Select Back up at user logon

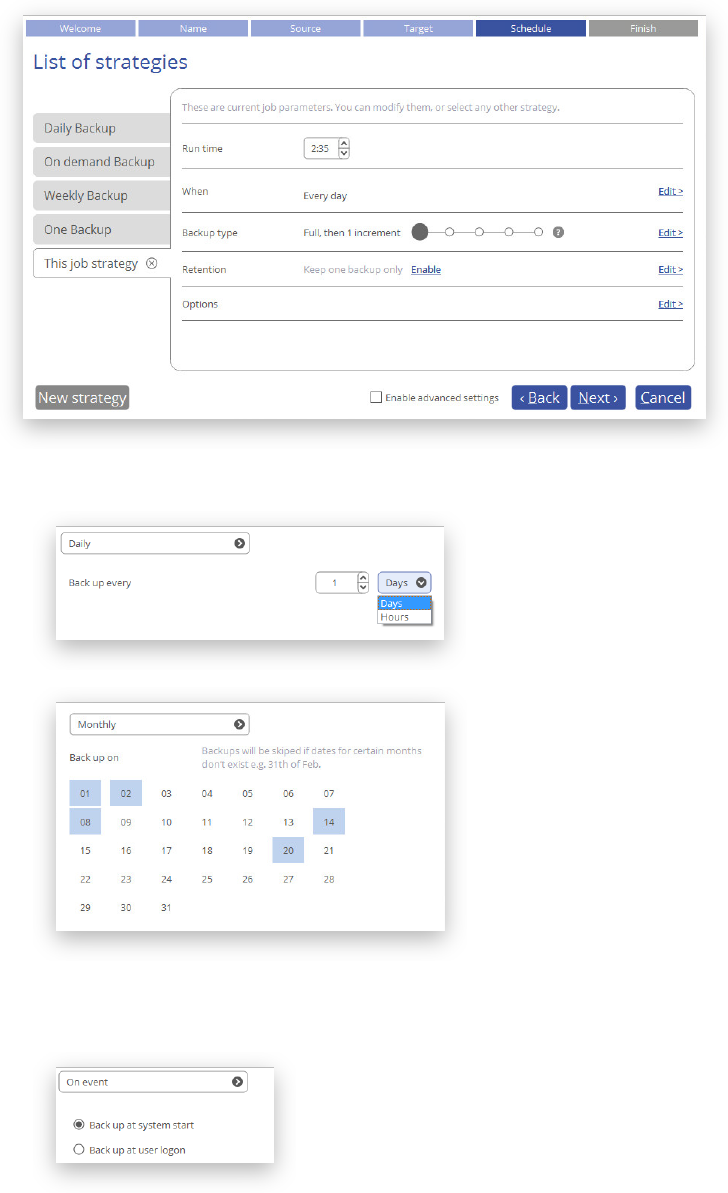coord(79,1150)
